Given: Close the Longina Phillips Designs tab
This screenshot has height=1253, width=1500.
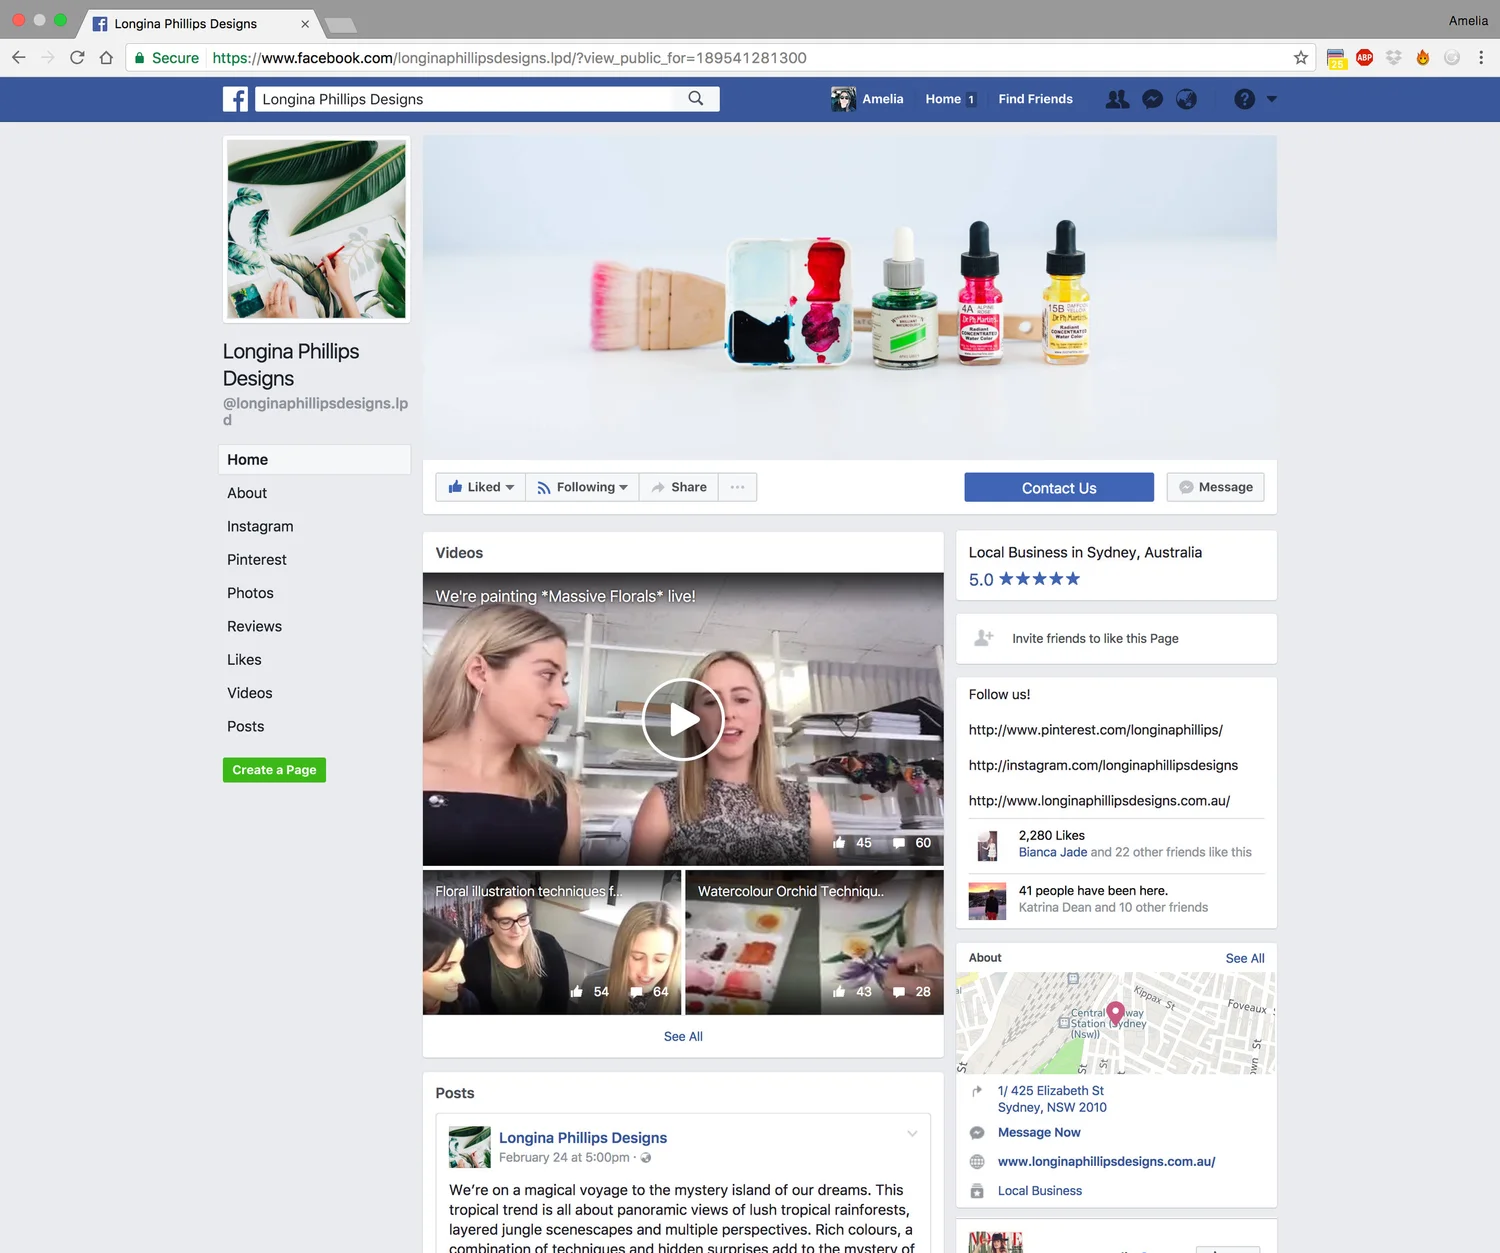Looking at the screenshot, I should (x=305, y=24).
